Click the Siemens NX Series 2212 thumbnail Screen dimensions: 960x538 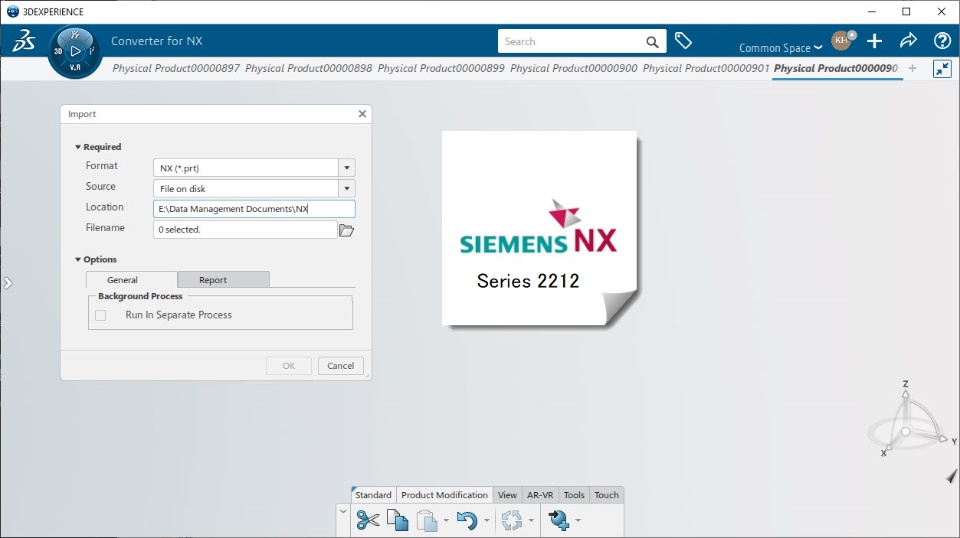540,228
